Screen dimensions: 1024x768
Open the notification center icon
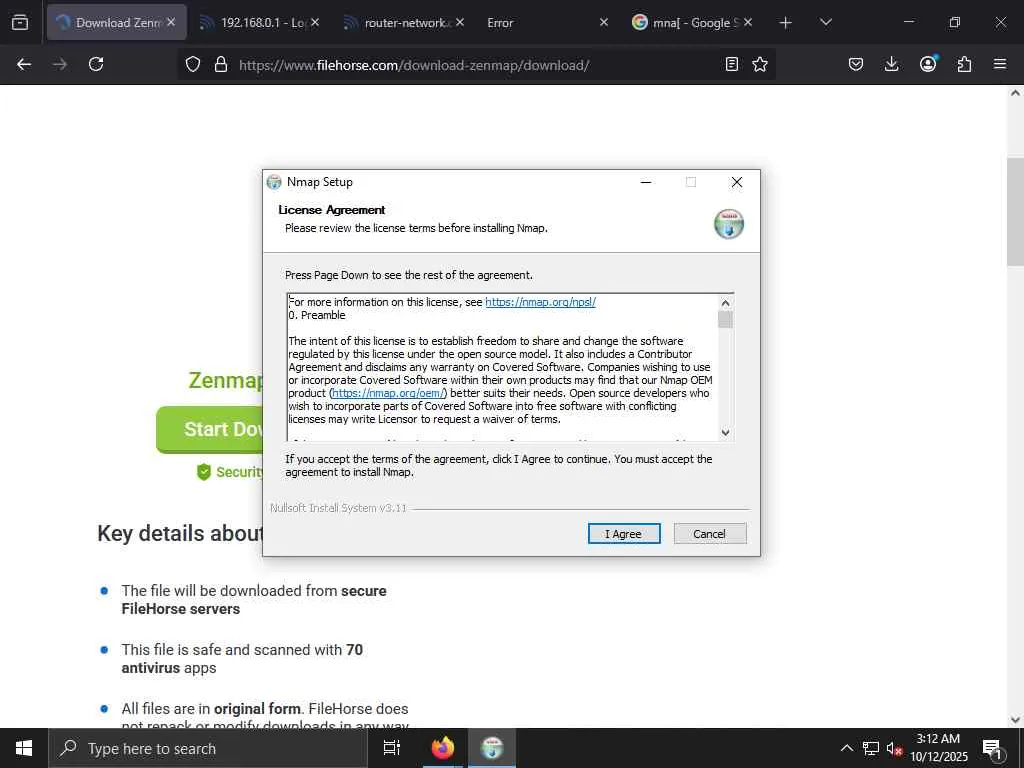click(993, 748)
